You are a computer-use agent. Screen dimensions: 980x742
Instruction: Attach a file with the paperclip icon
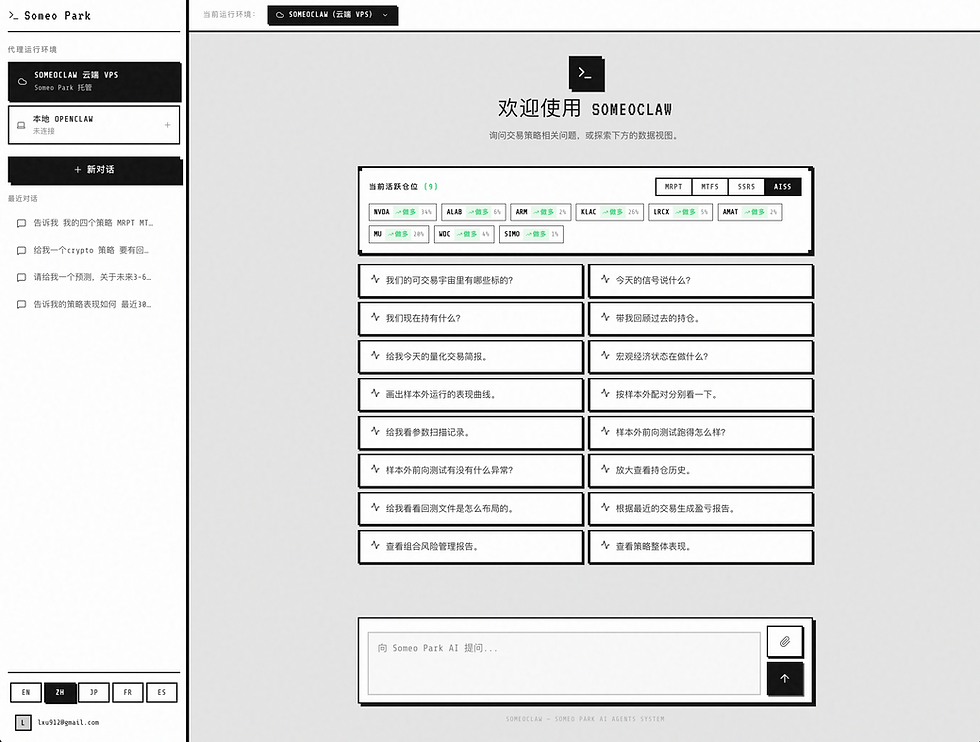click(x=784, y=642)
